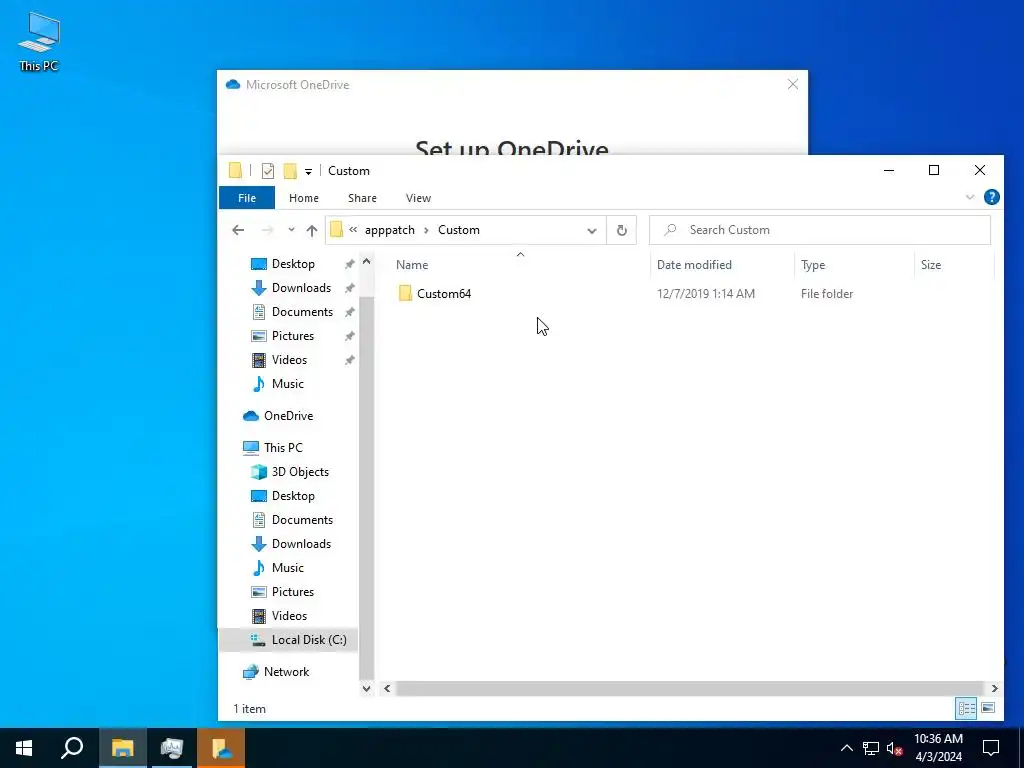Click the Properties quick access toolbar icon
Image resolution: width=1024 pixels, height=768 pixels.
coord(268,170)
